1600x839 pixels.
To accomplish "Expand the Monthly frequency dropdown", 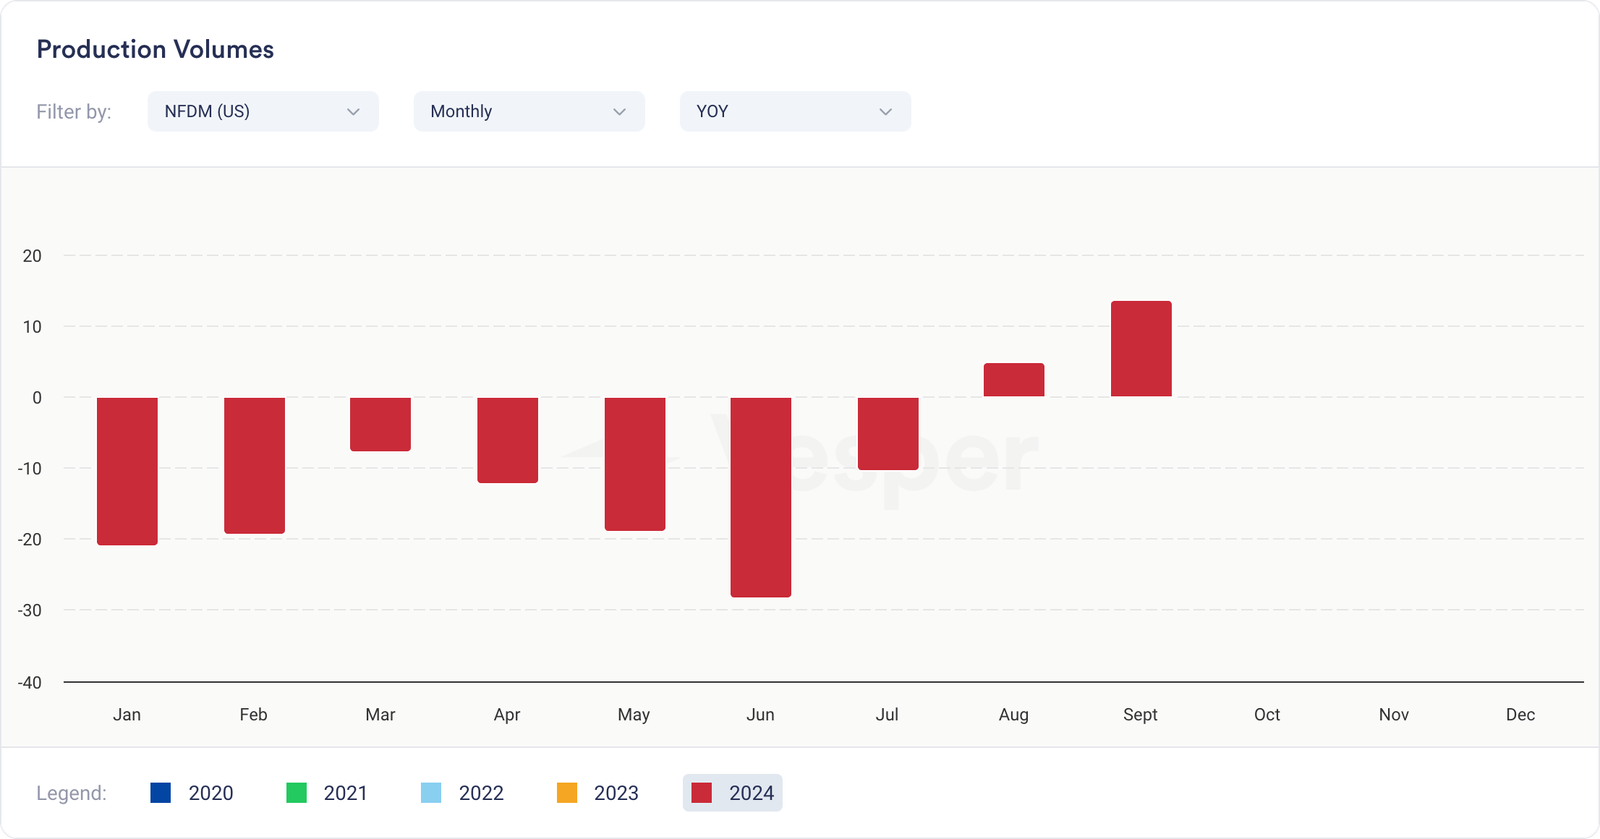I will click(x=528, y=111).
